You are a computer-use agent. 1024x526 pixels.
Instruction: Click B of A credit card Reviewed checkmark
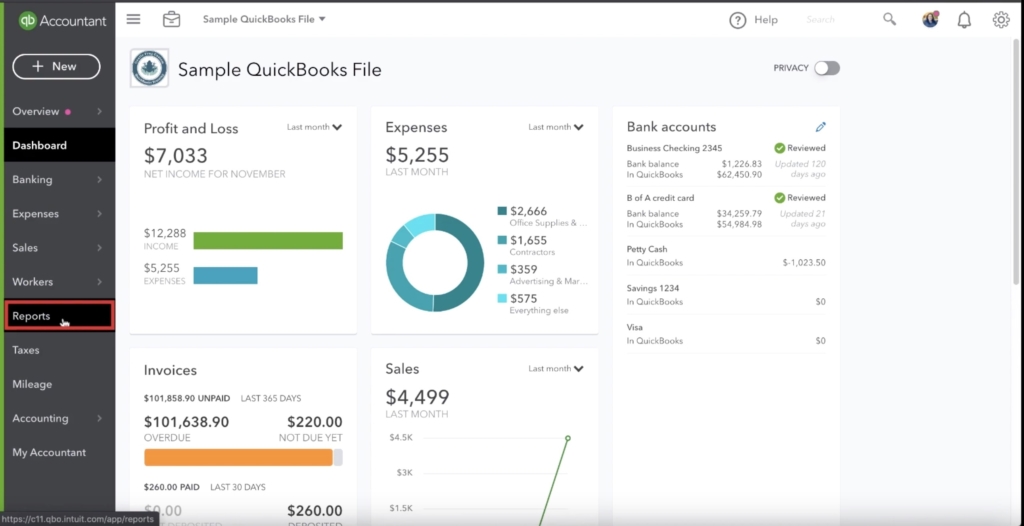[779, 198]
